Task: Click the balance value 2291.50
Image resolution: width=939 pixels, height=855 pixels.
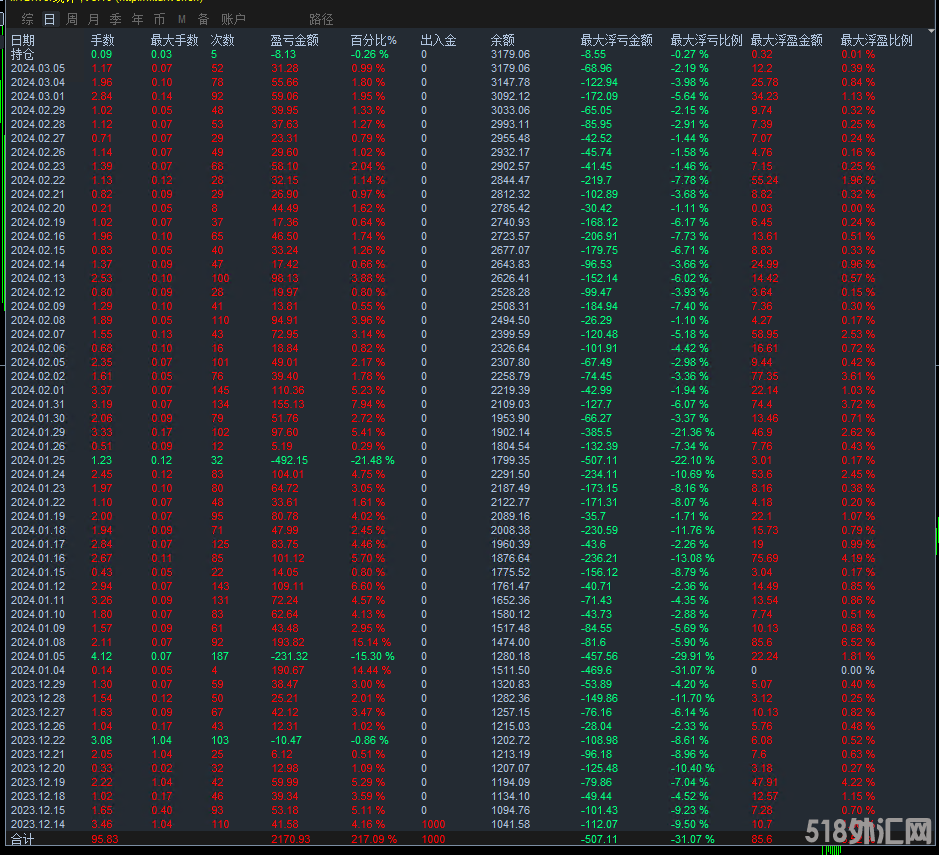Action: point(510,474)
